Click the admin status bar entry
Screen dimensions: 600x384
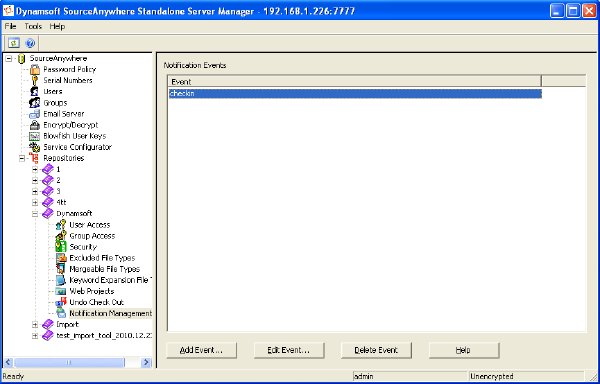(410, 376)
